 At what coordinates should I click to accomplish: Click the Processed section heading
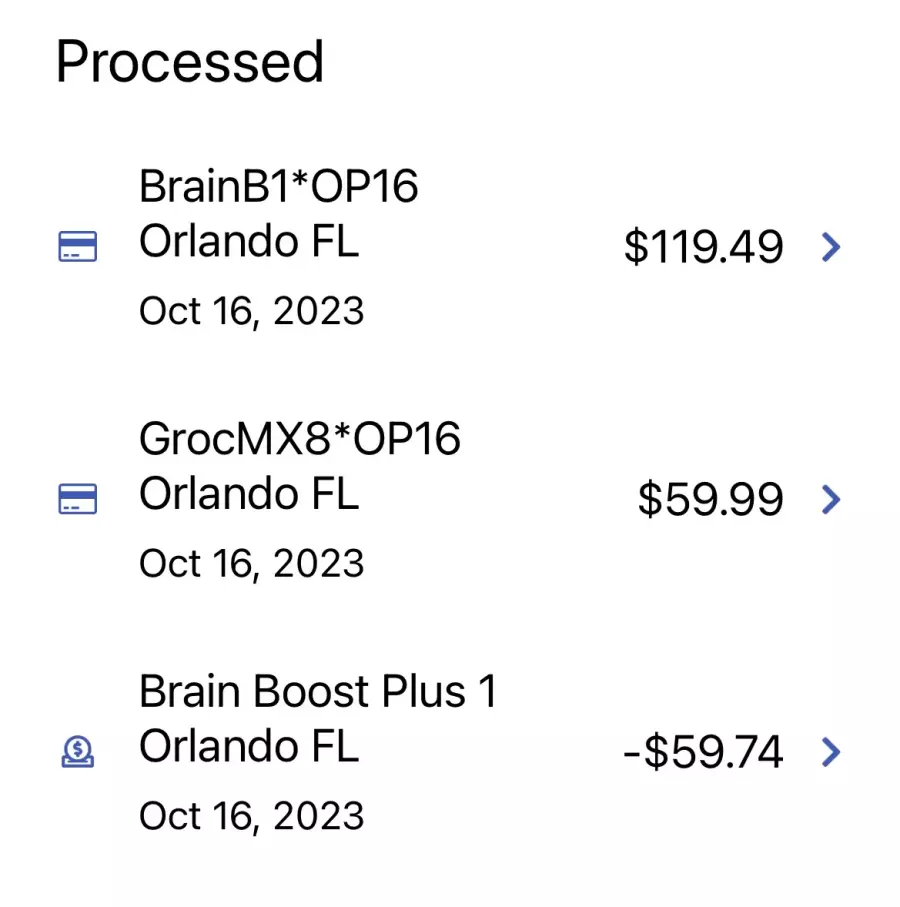coord(189,62)
